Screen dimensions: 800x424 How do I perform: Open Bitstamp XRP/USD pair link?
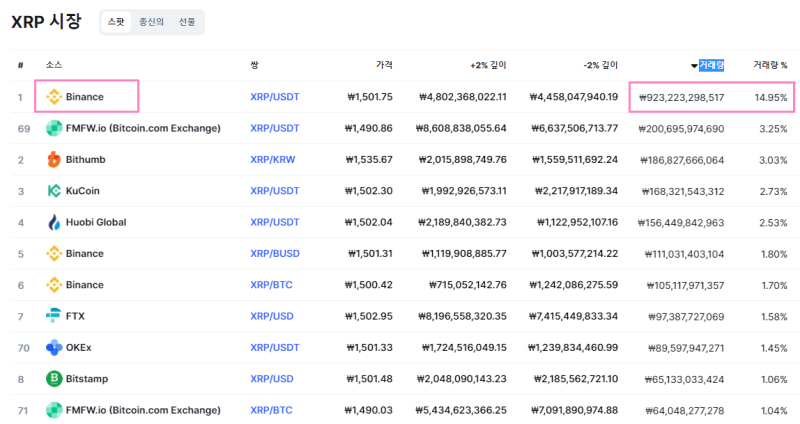(271, 379)
